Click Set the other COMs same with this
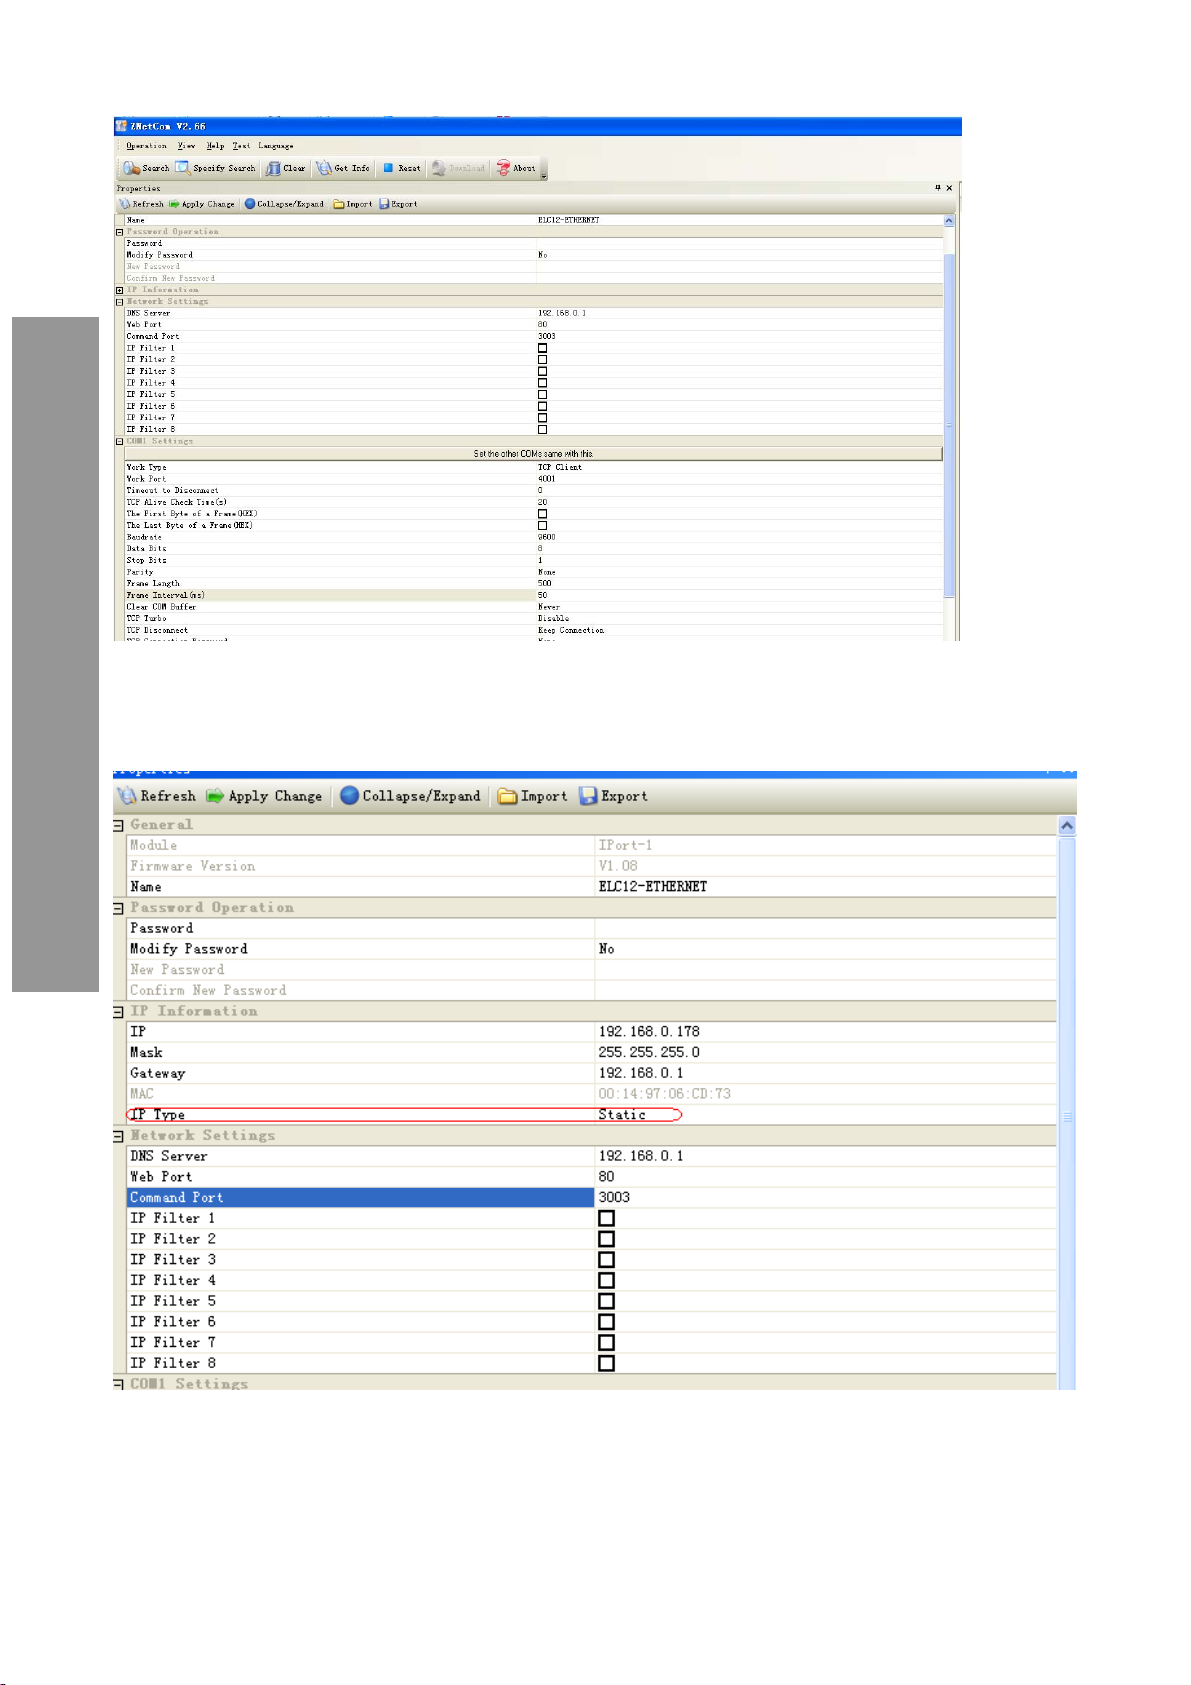1191x1685 pixels. 533,454
